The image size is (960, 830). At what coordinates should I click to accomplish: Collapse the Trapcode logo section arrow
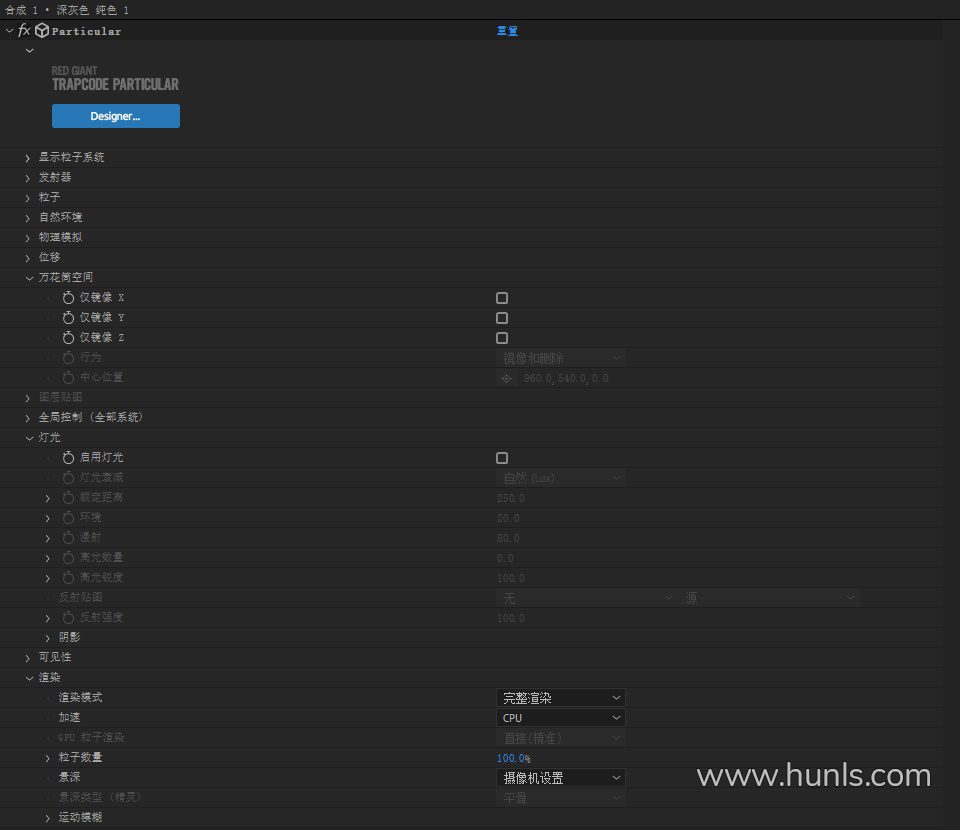tap(29, 51)
